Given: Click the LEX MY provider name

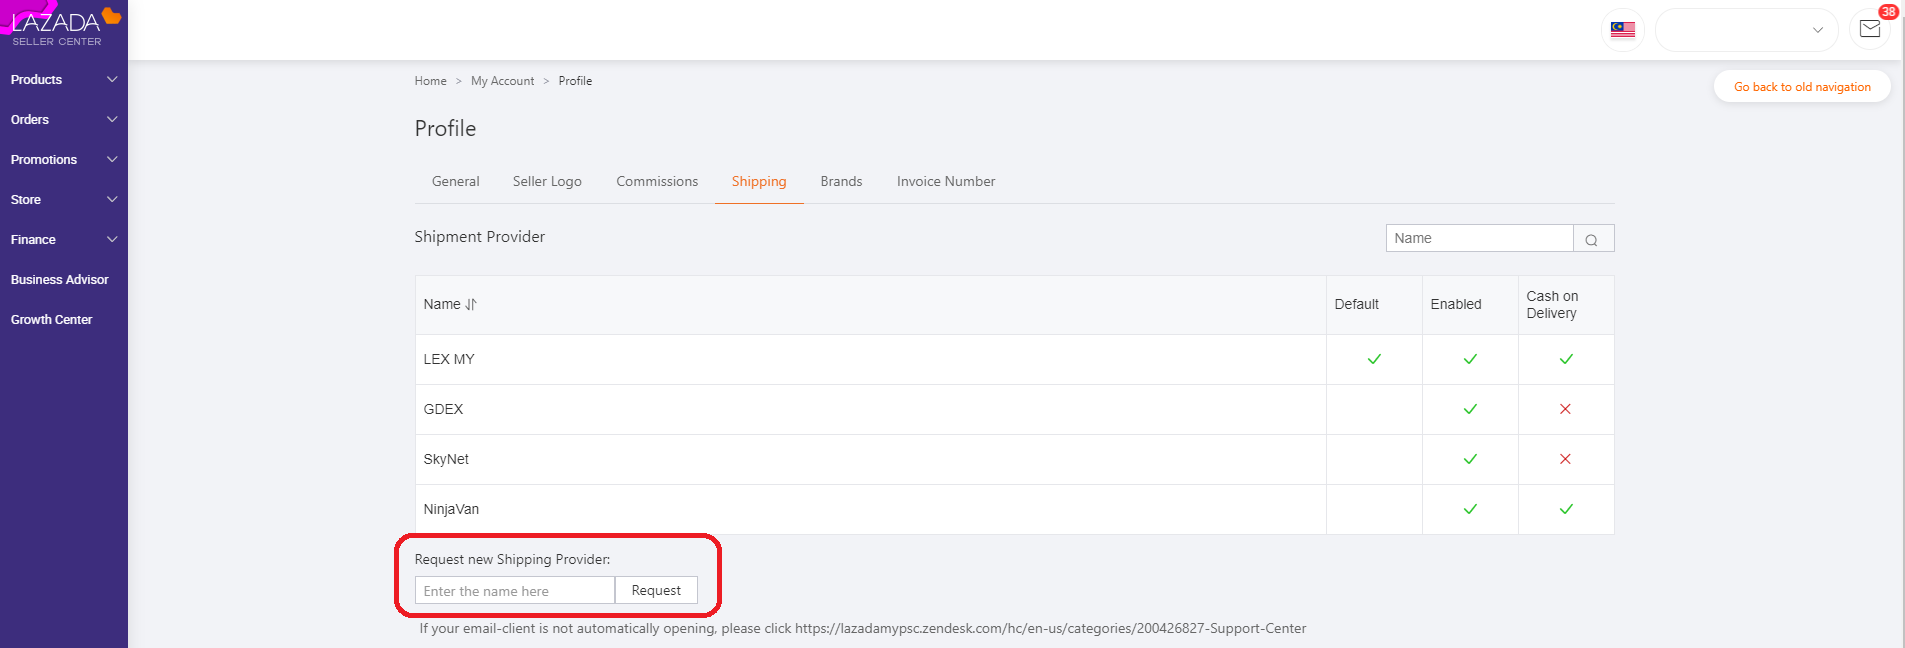Looking at the screenshot, I should pyautogui.click(x=449, y=359).
